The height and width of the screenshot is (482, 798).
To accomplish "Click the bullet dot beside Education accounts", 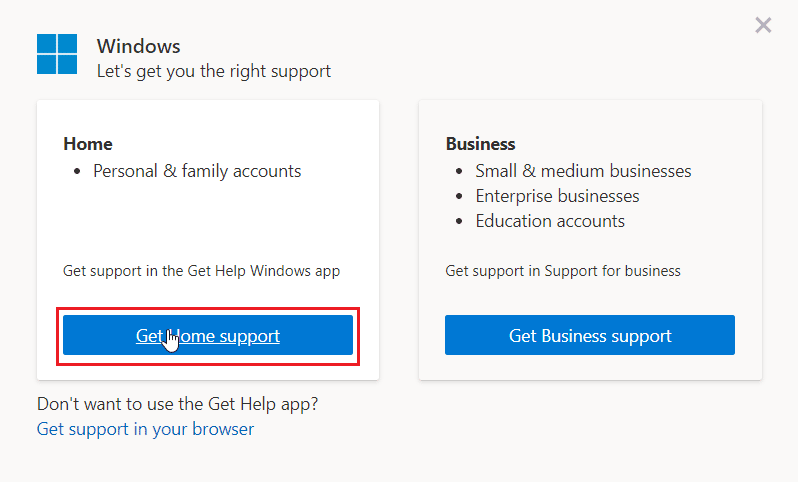I will click(459, 222).
